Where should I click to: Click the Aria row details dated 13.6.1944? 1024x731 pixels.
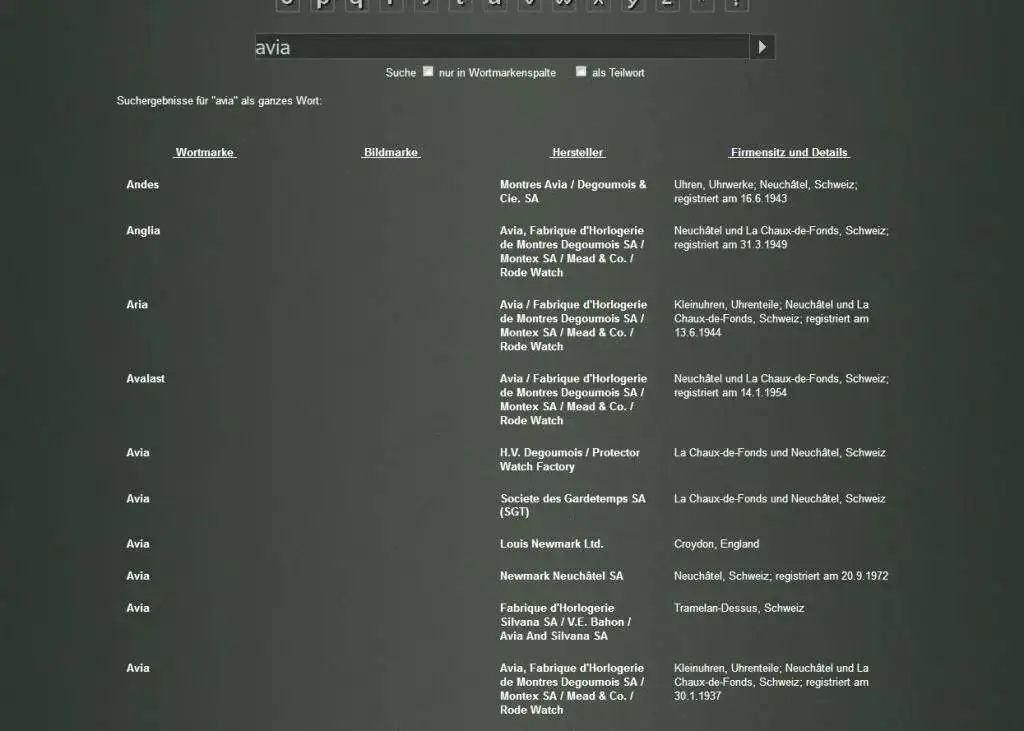point(771,318)
